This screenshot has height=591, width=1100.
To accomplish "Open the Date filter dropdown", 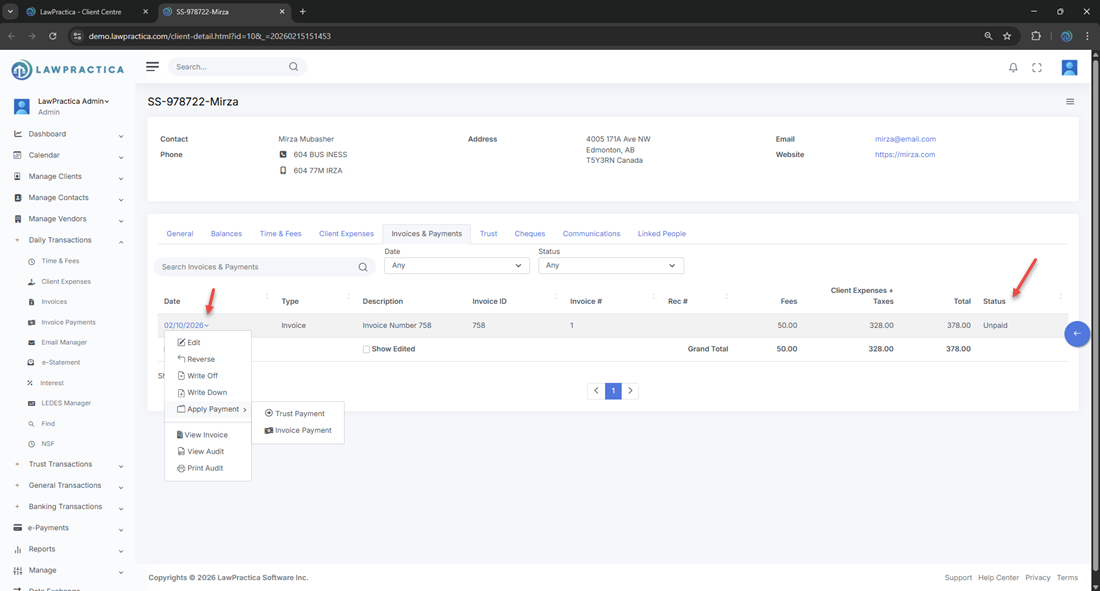I will coord(457,266).
